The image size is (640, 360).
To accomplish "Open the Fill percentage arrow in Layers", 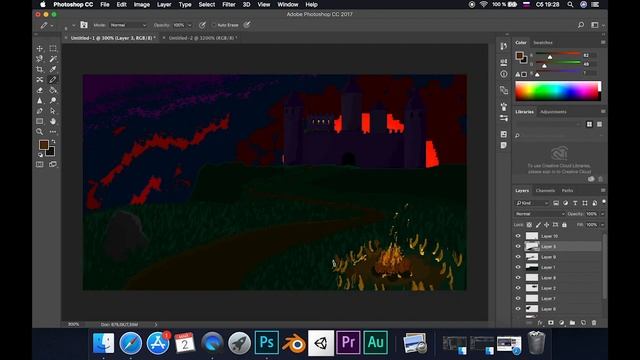I will click(x=602, y=225).
